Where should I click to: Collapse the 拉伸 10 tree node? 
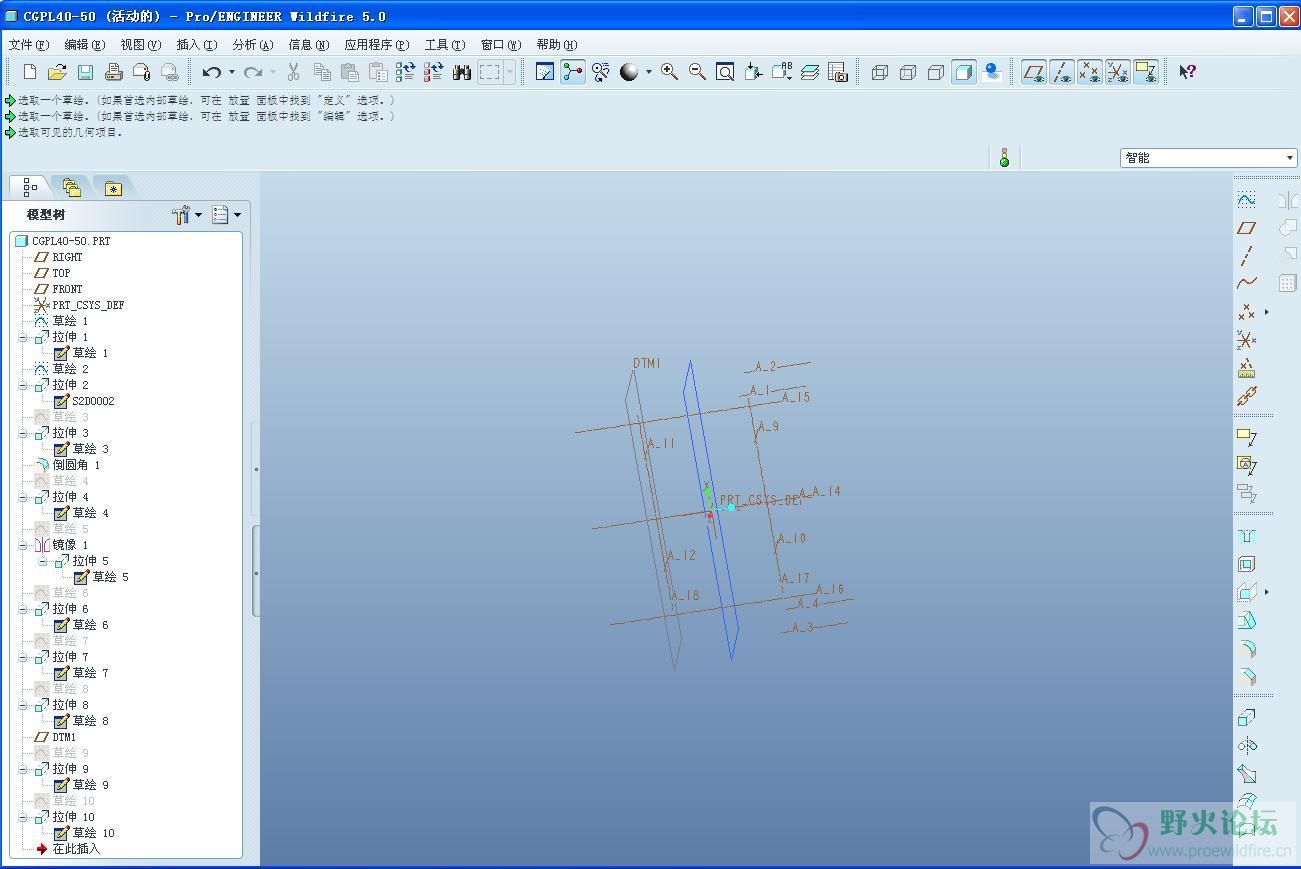click(x=23, y=817)
